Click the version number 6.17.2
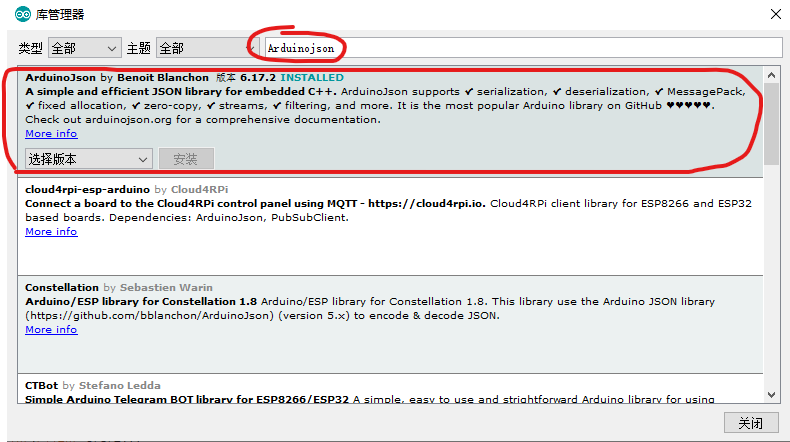Viewport: 790px width, 442px height. [258, 78]
